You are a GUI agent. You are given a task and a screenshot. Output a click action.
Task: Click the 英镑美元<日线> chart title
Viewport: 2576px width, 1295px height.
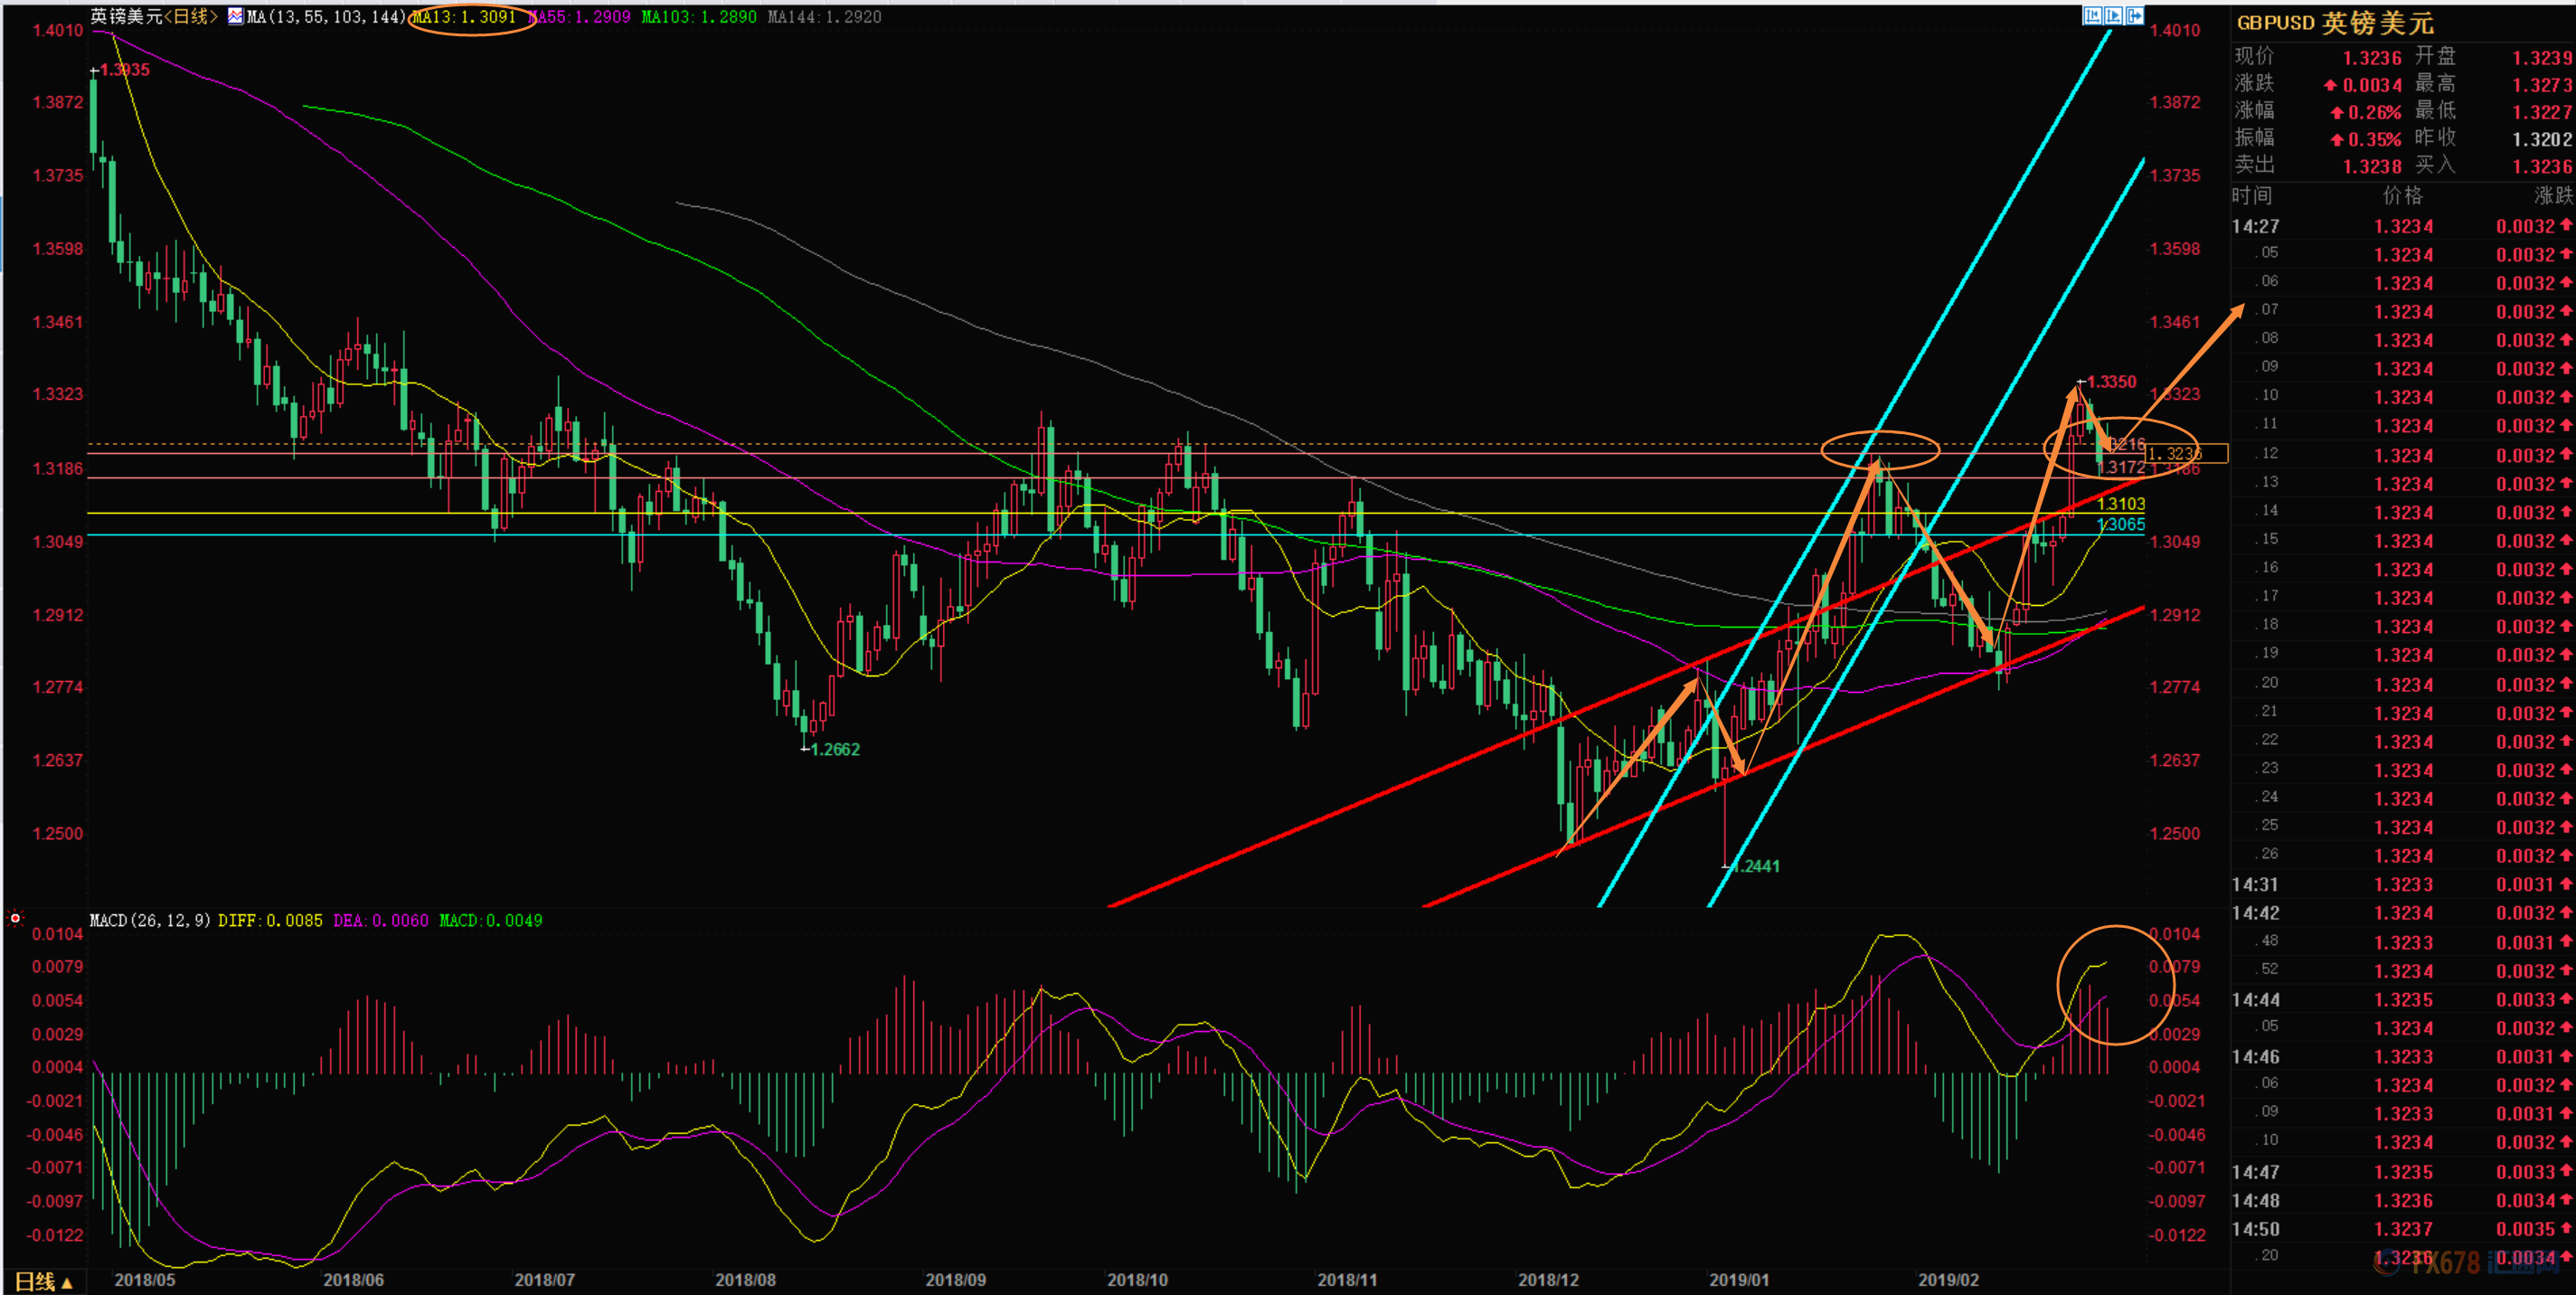click(154, 16)
